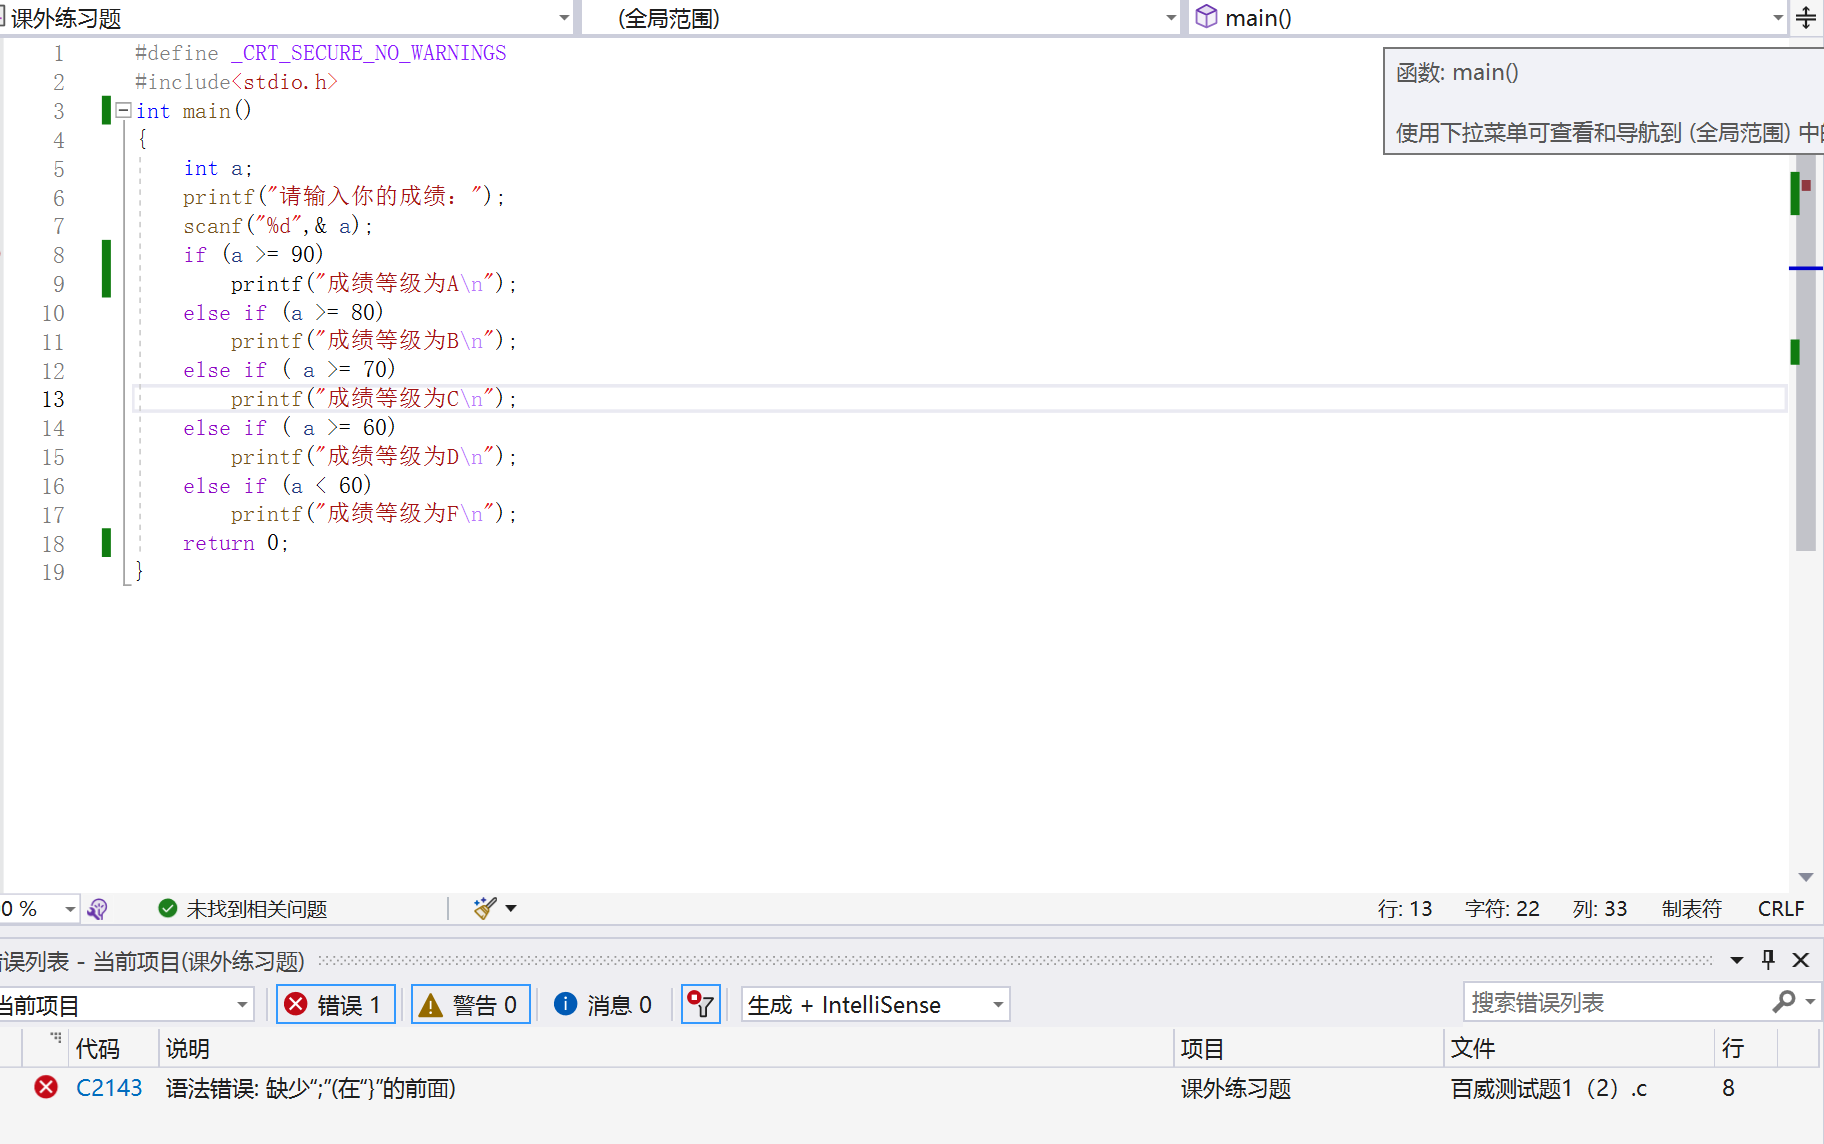Image resolution: width=1824 pixels, height=1144 pixels.
Task: Open the error list window options arrow
Action: (1737, 960)
